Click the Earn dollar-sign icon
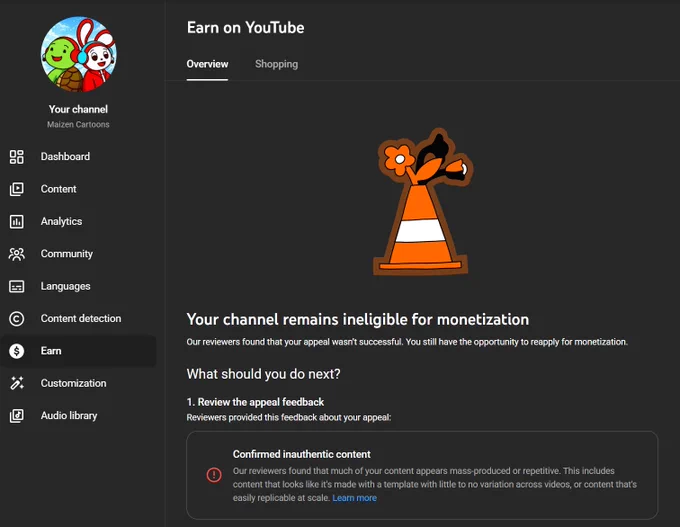Screen dimensions: 680x527 [16, 351]
